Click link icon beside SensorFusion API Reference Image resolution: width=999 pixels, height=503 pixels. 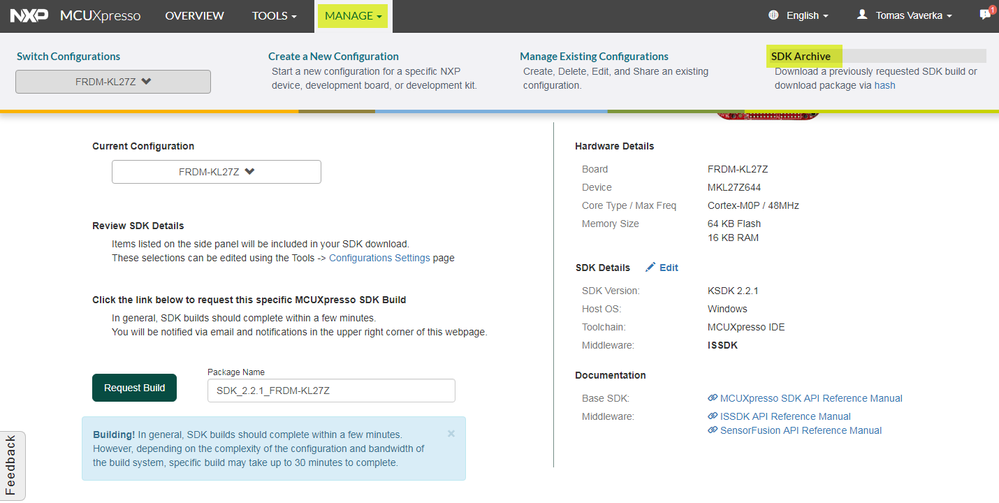tap(712, 431)
